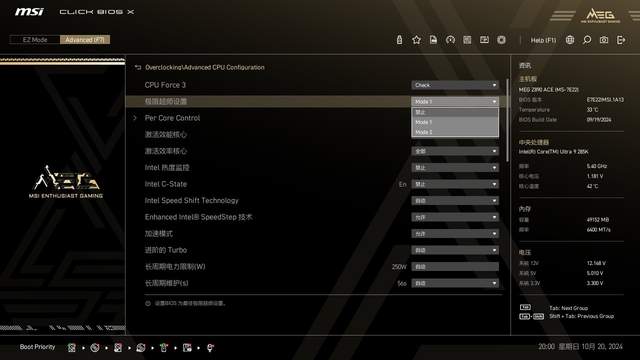Choose the 禁止 option in open dropdown list
This screenshot has width=640, height=360.
(455, 112)
